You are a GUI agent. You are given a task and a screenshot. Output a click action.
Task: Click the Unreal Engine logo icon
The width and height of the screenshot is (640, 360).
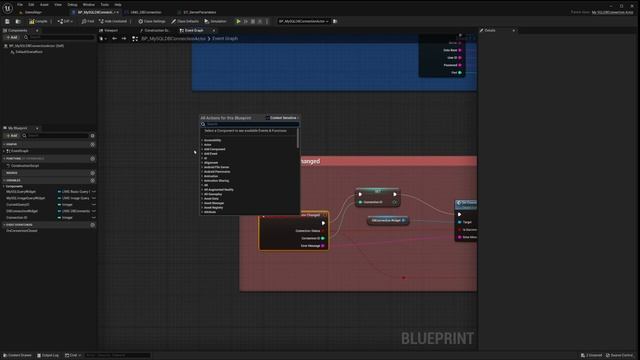click(x=7, y=7)
